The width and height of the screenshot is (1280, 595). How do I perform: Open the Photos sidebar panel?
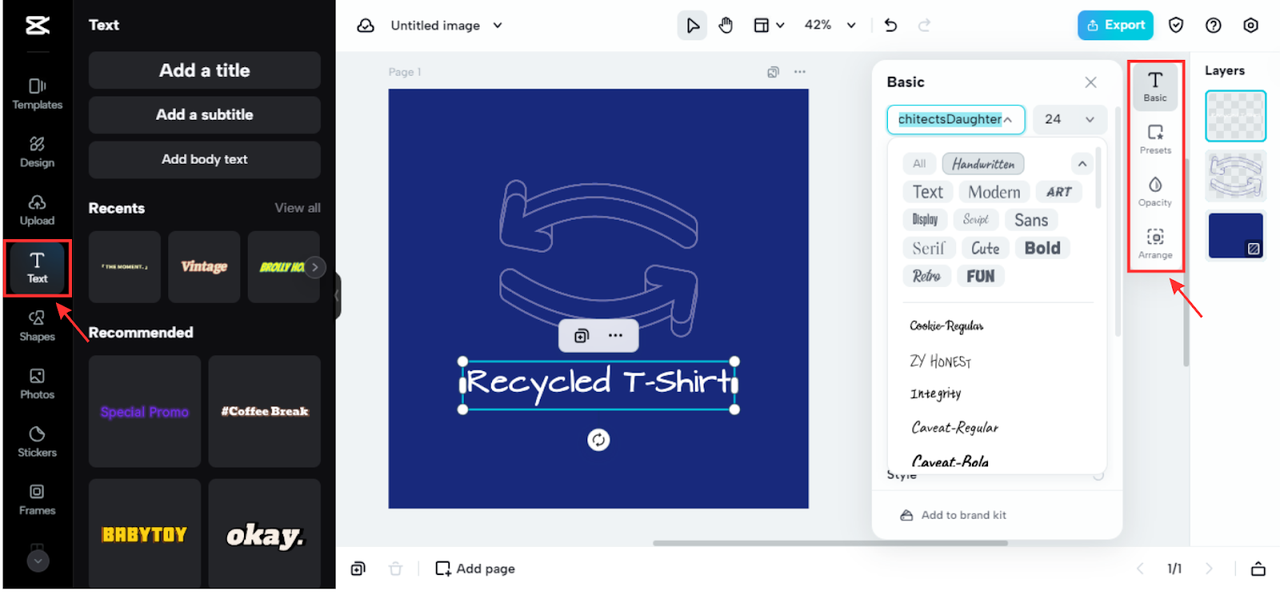click(x=37, y=384)
